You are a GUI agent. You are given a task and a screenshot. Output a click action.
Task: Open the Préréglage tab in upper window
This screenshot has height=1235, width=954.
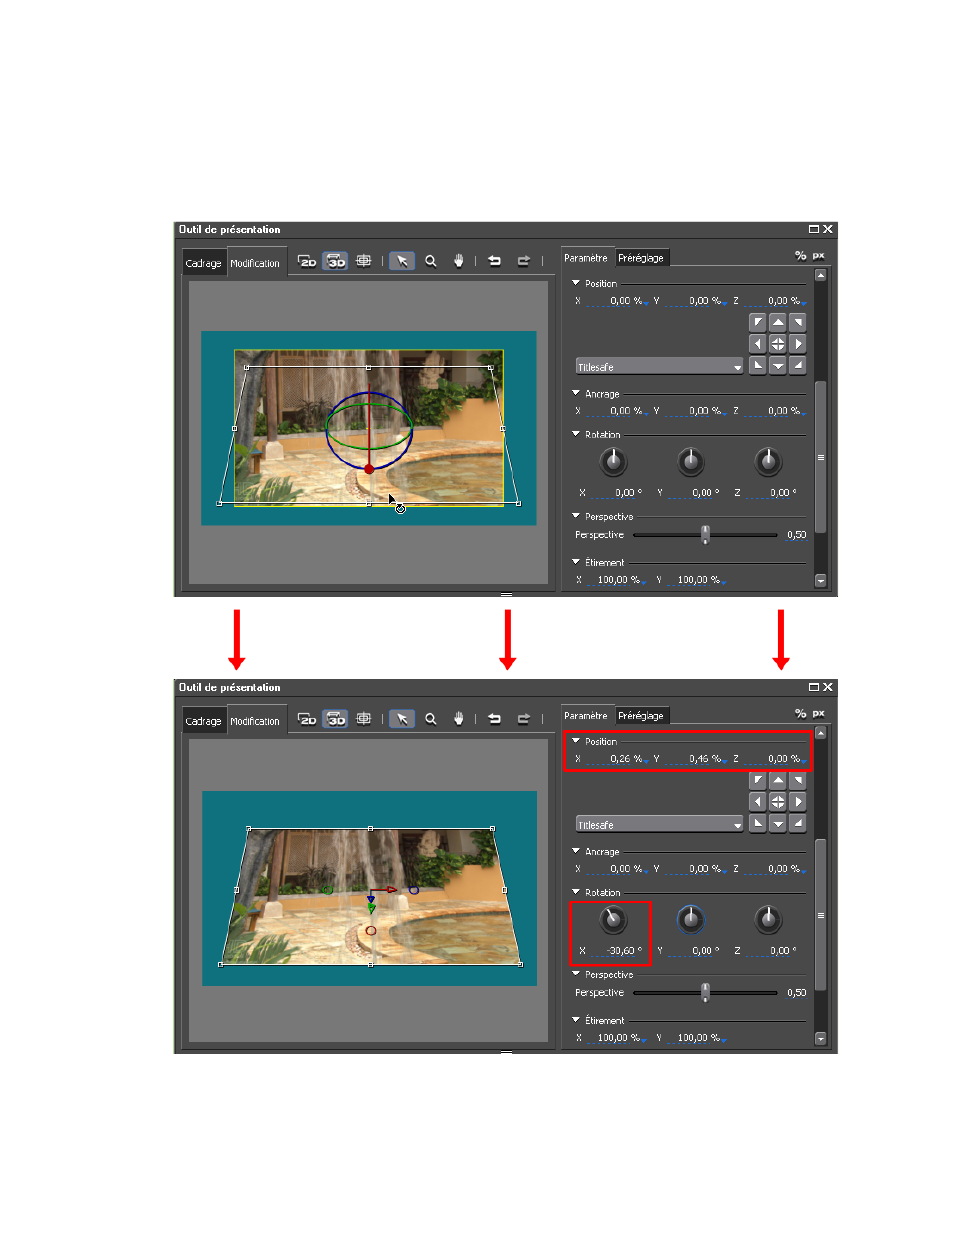pos(641,258)
